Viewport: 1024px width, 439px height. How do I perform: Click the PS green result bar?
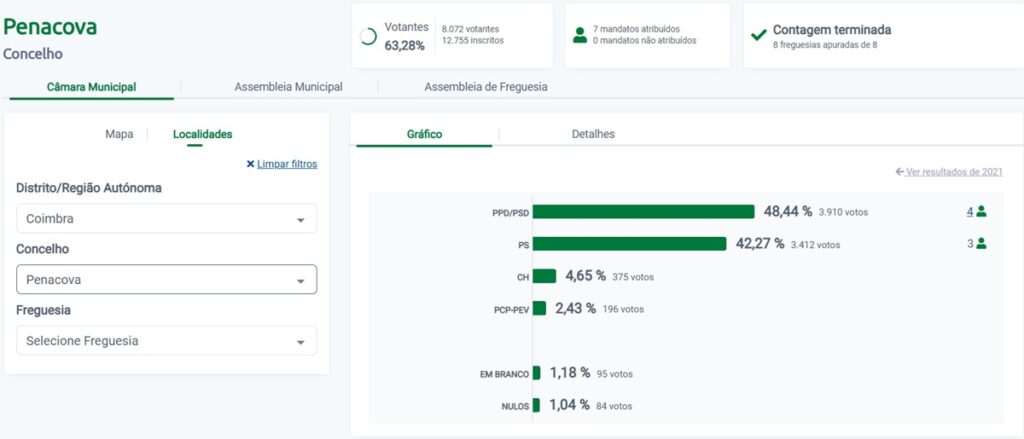click(629, 244)
